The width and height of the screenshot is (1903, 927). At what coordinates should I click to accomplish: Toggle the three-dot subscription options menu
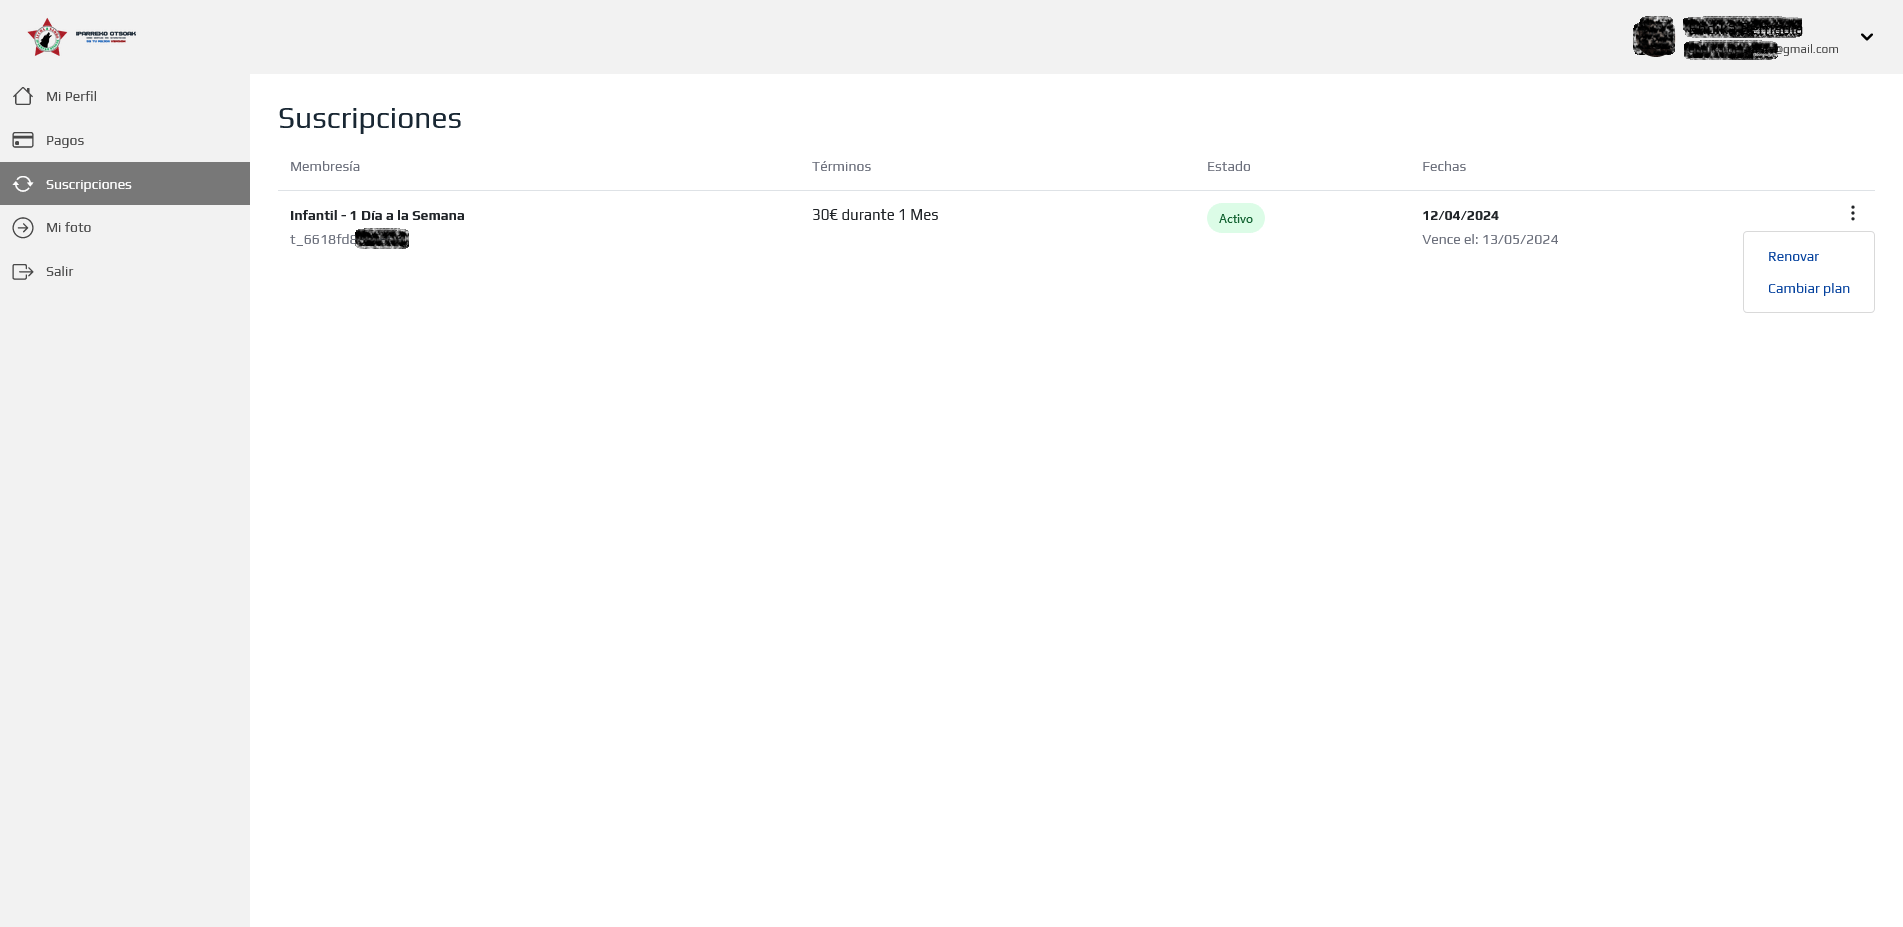[1852, 213]
